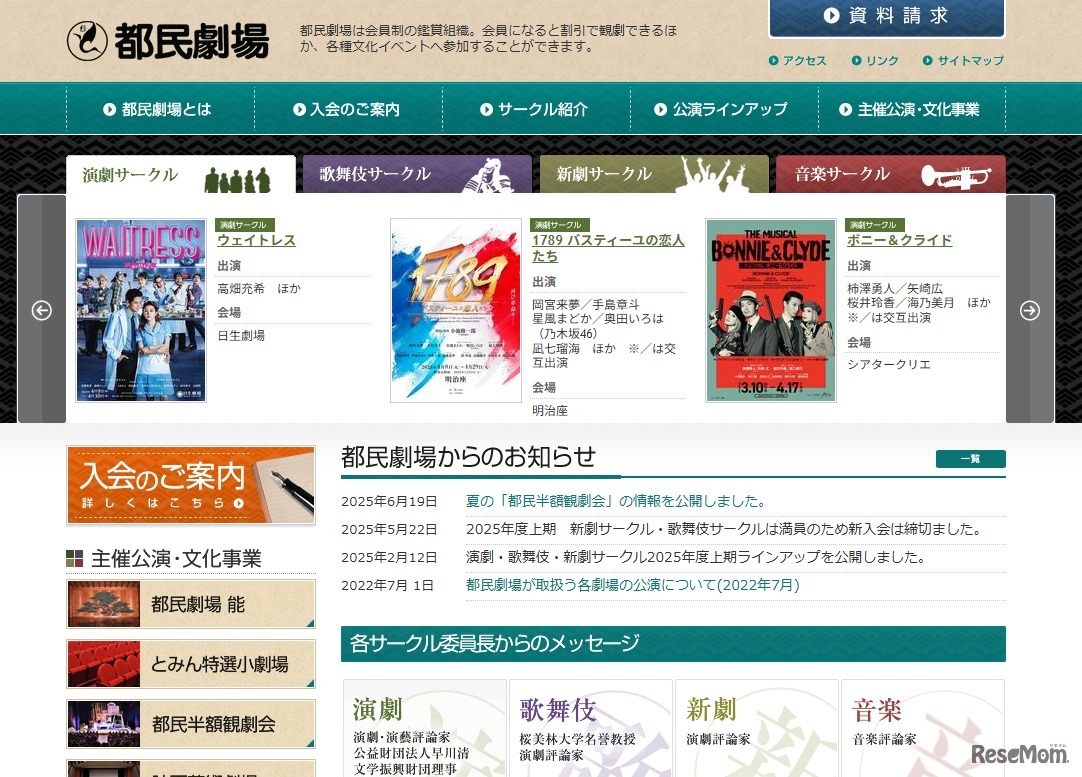This screenshot has height=777, width=1082.
Task: Click the 都民劇場 logo emblem
Action: pos(87,41)
